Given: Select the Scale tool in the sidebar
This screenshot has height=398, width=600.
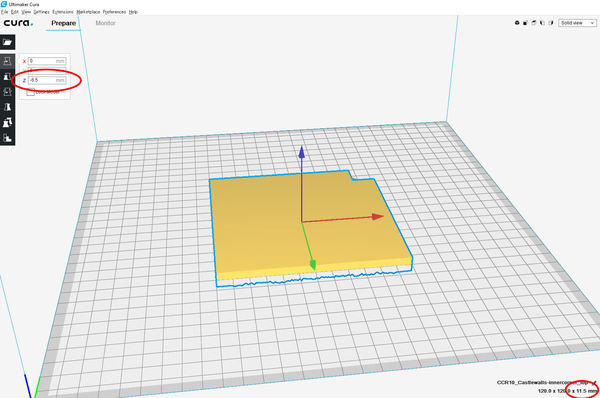Looking at the screenshot, I should coord(7,77).
